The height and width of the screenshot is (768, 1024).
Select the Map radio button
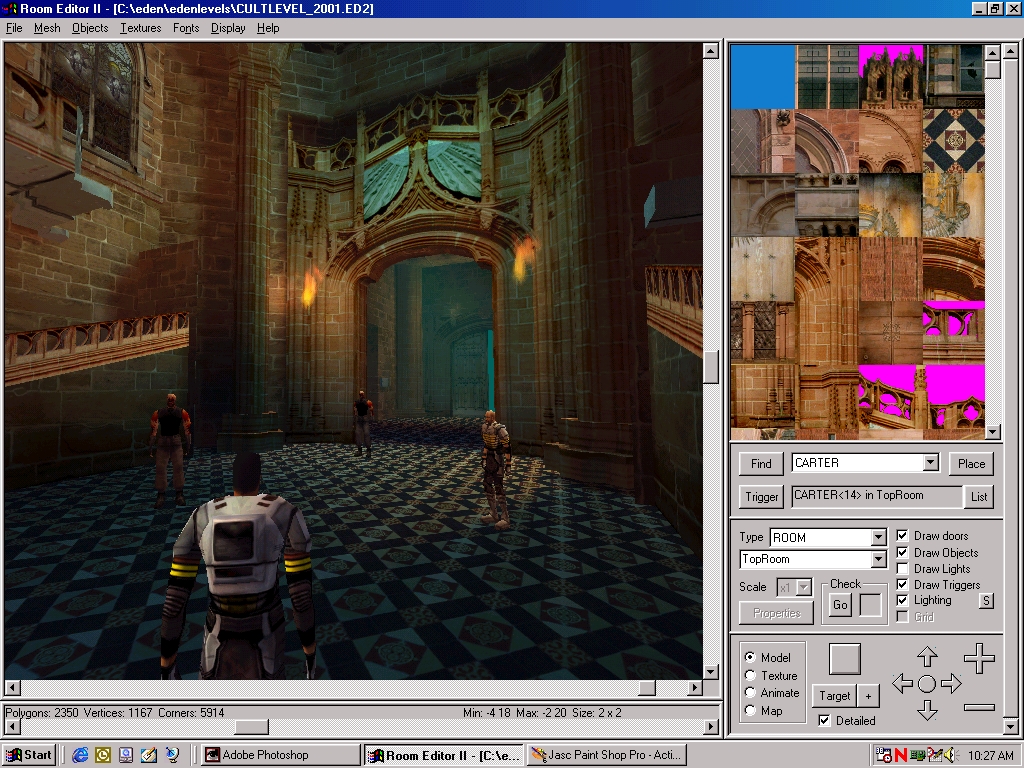pos(750,711)
